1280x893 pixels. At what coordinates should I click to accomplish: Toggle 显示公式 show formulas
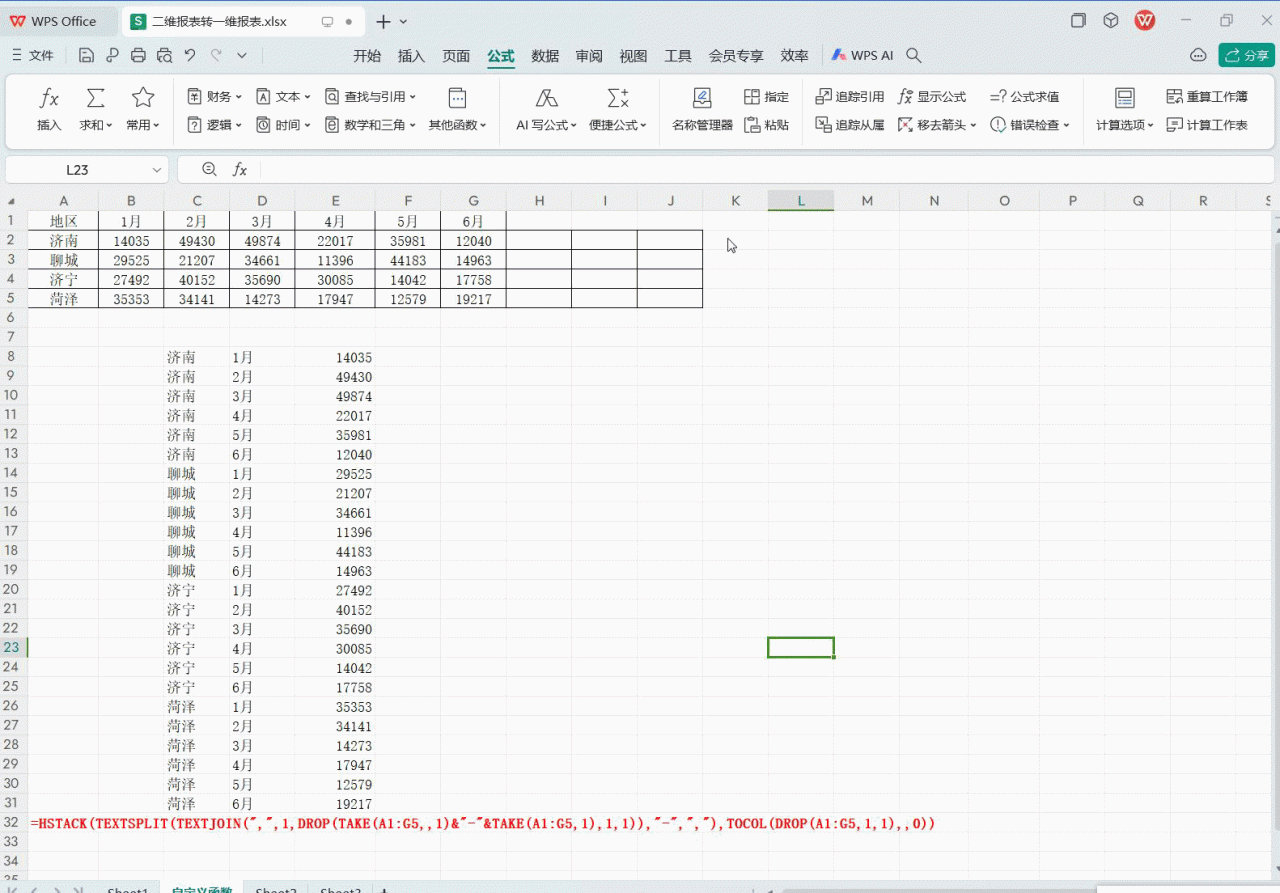(932, 97)
